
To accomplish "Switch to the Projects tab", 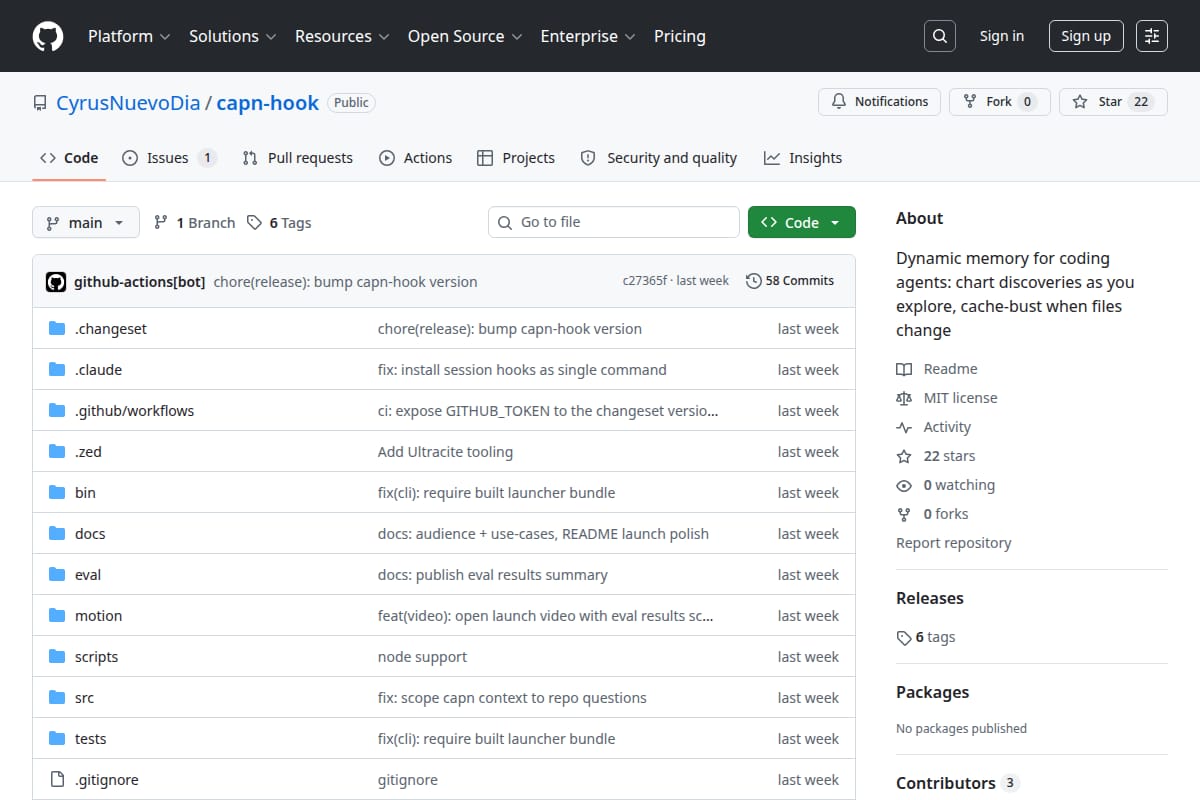I will pyautogui.click(x=516, y=158).
